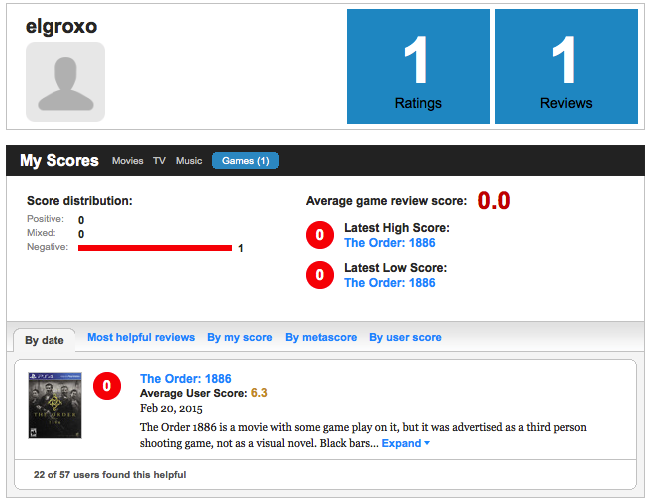Switch My Scores to the TV tab

(x=160, y=161)
